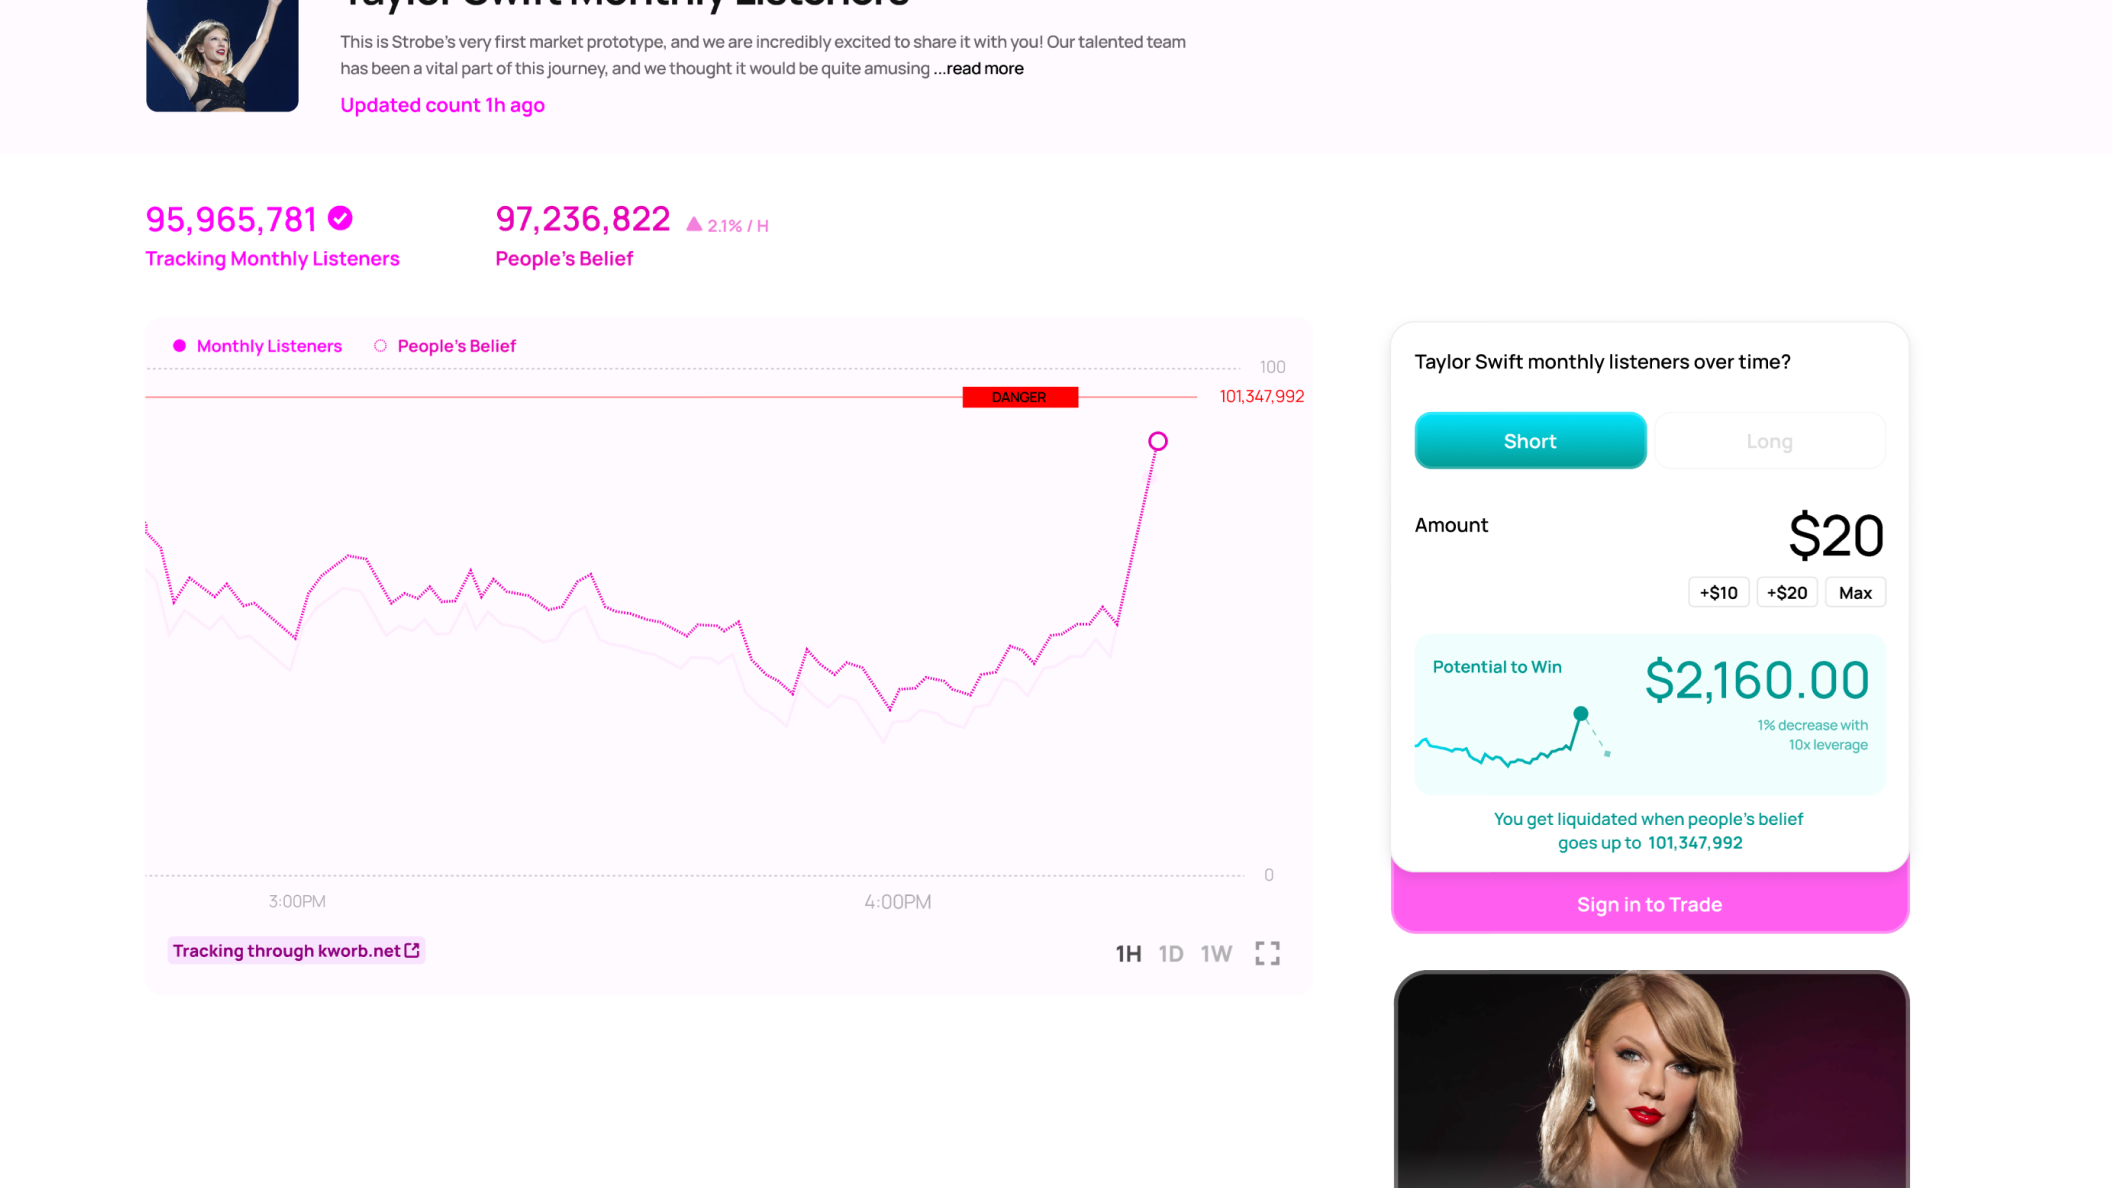Add $10 to the amount
This screenshot has height=1188, width=2112.
(x=1718, y=593)
